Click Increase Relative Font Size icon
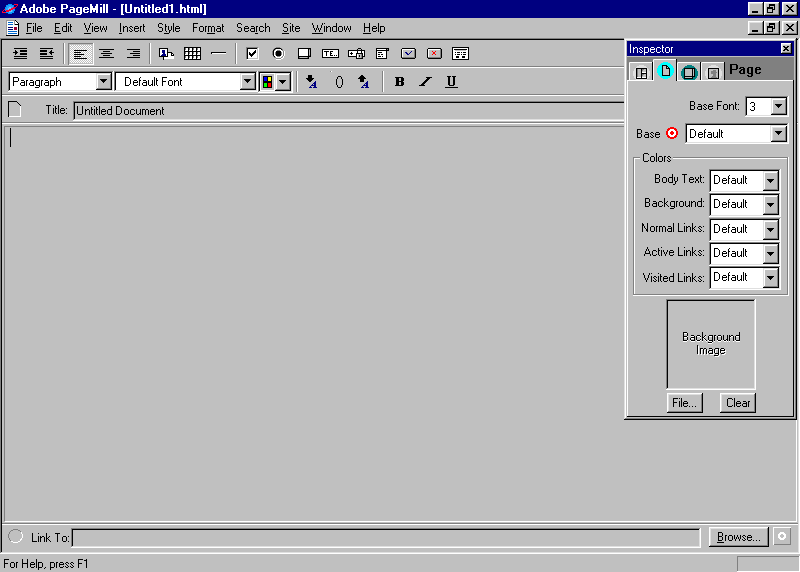800x572 pixels. click(x=363, y=82)
